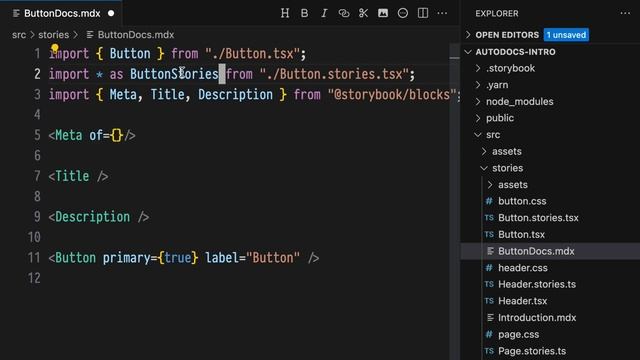Image resolution: width=640 pixels, height=360 pixels.
Task: Open Introduction.mdx file
Action: (x=537, y=318)
